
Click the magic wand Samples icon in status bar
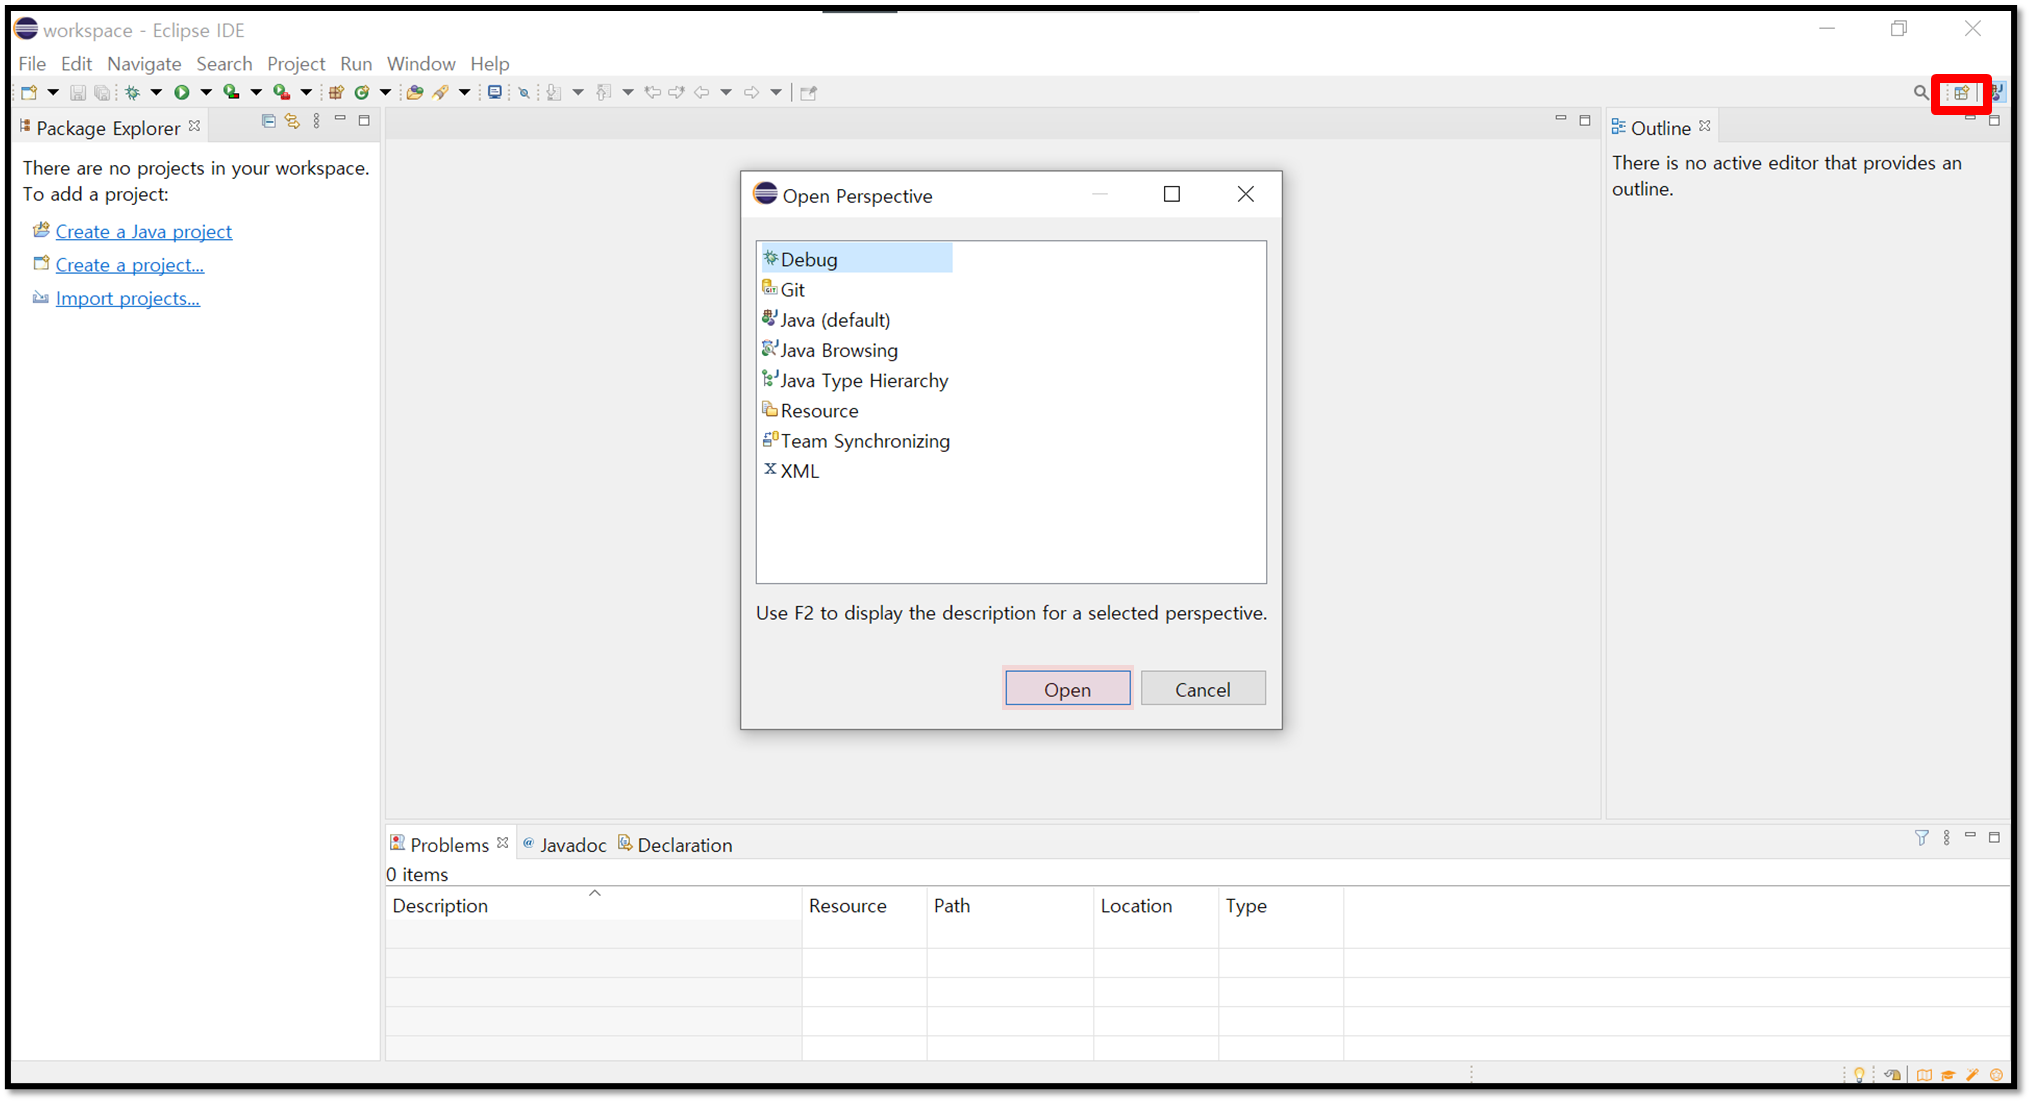click(x=1972, y=1075)
